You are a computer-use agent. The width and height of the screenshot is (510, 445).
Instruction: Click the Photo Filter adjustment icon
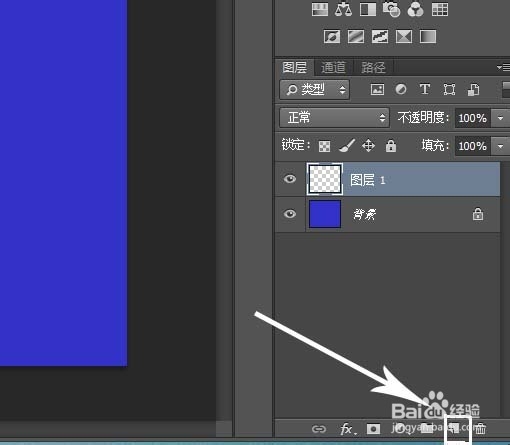click(x=391, y=9)
